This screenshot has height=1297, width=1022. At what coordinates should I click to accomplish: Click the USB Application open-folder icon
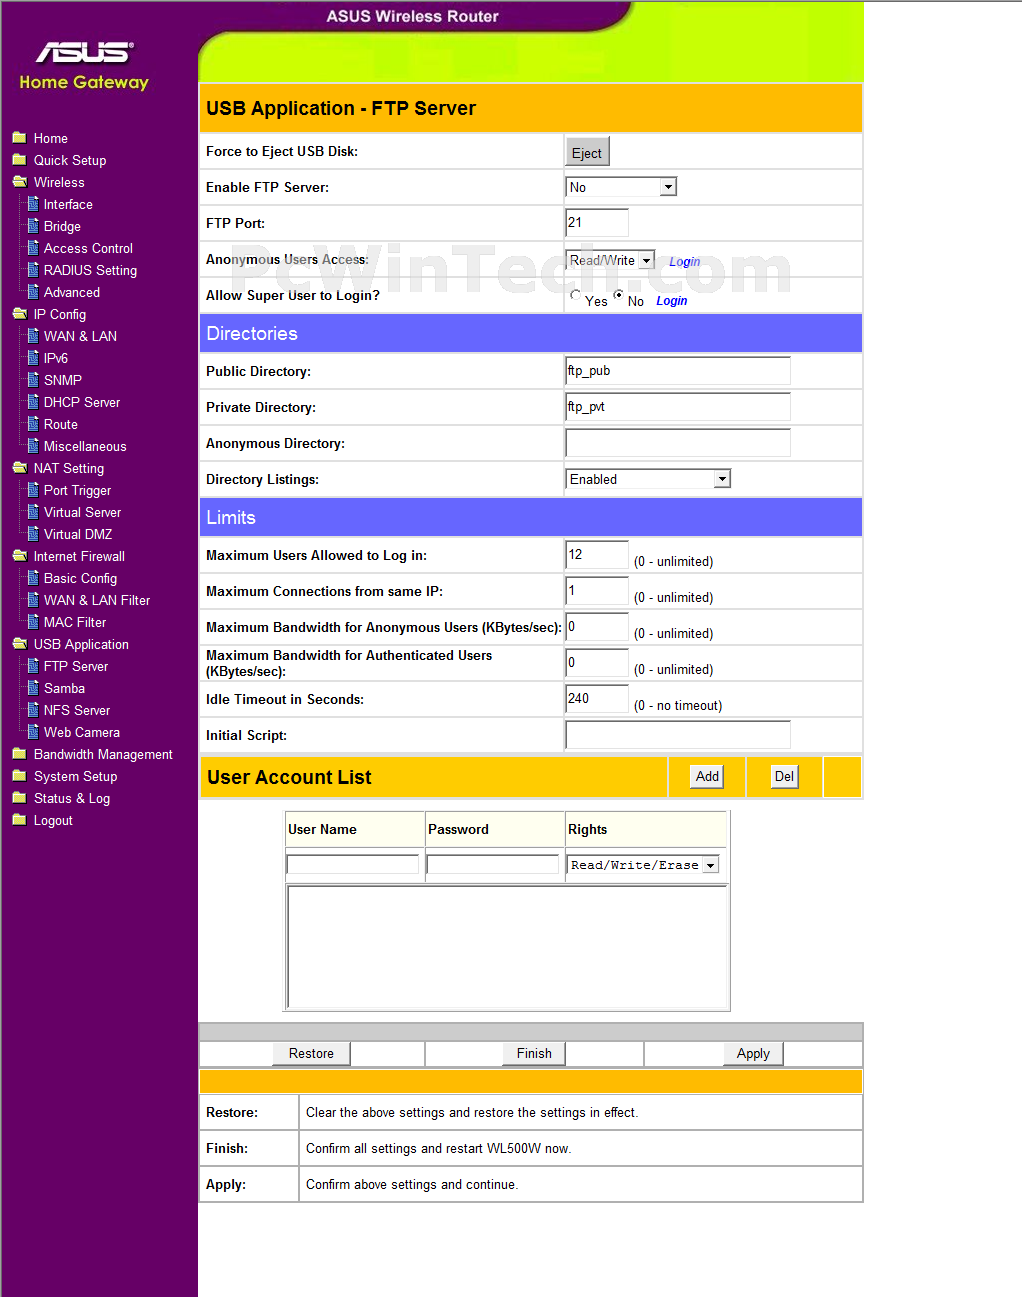point(19,644)
